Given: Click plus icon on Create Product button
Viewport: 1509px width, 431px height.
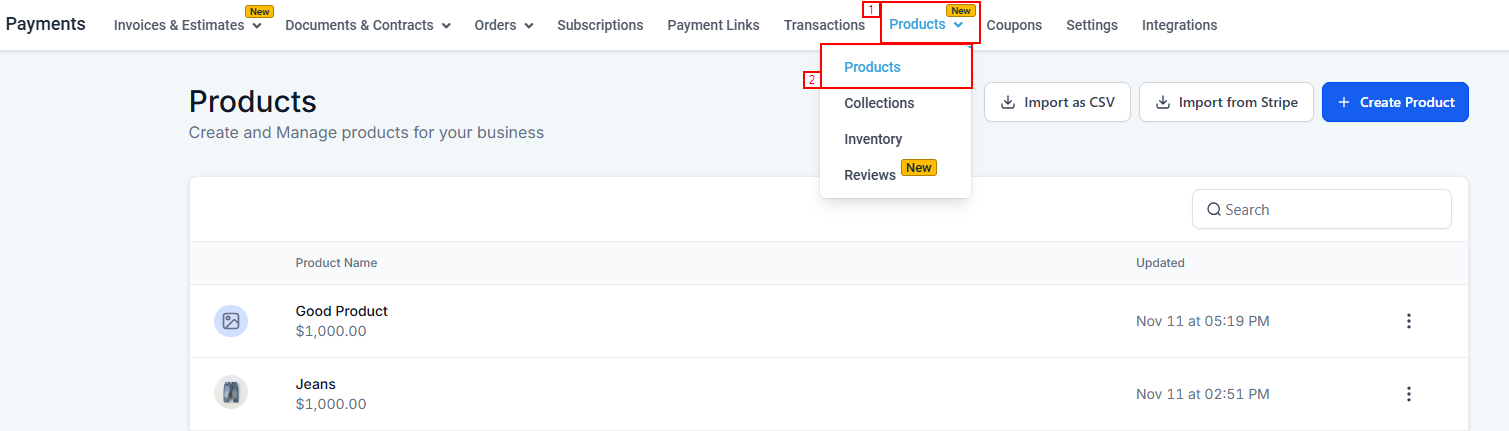Looking at the screenshot, I should click(x=1344, y=102).
